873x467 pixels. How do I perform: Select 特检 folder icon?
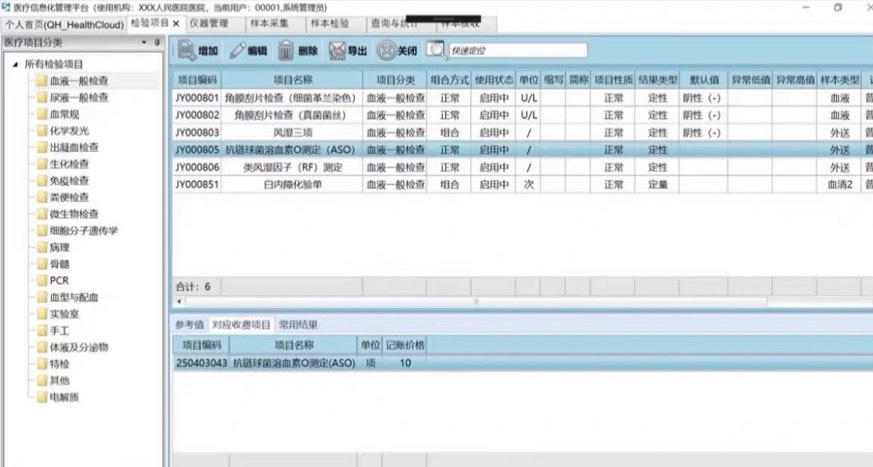[42, 364]
